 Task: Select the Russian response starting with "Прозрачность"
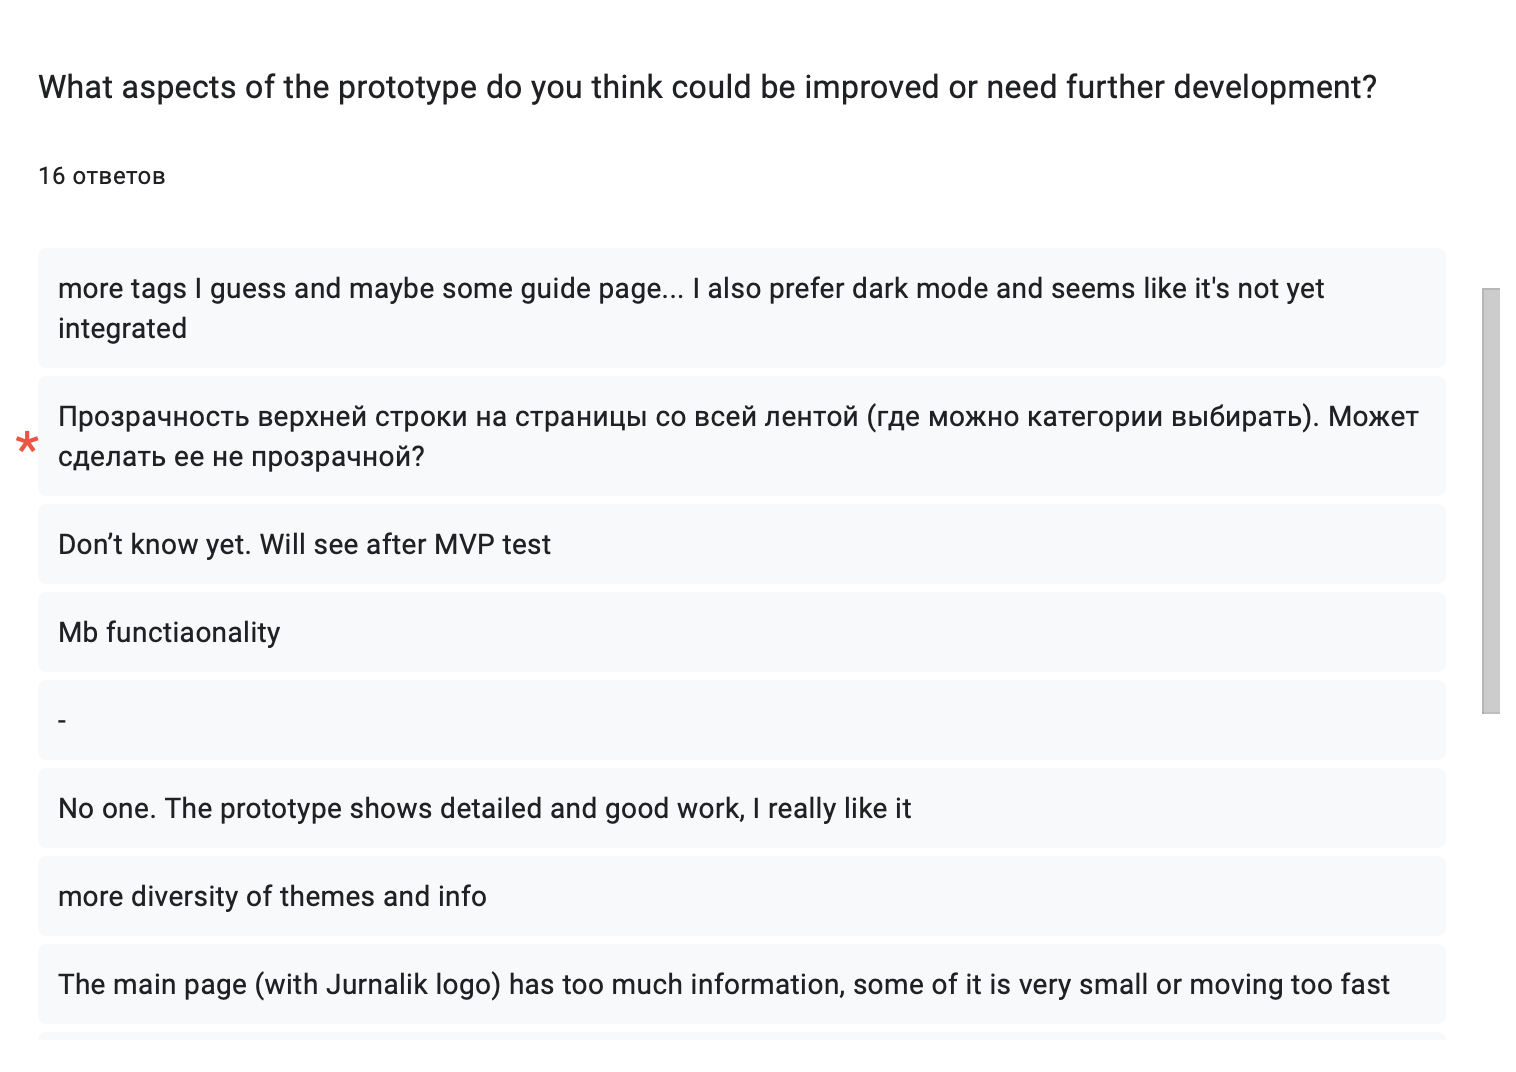point(740,436)
